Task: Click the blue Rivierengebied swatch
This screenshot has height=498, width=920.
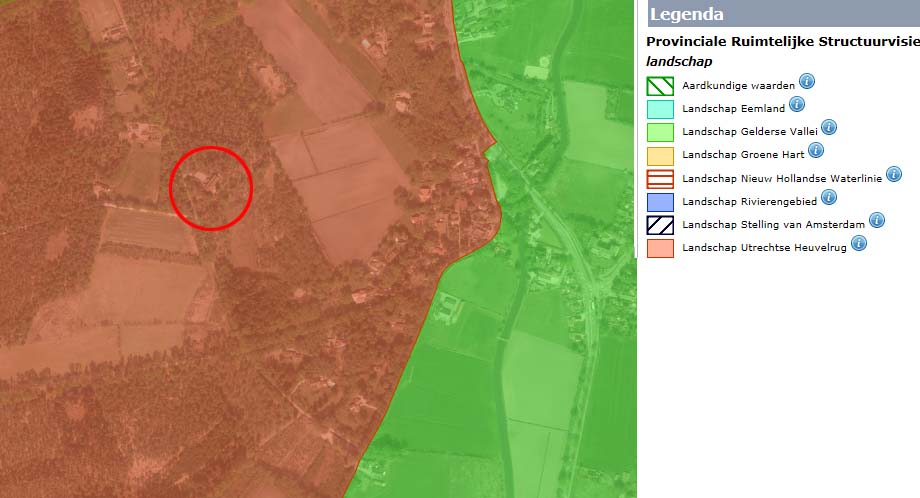Action: click(660, 202)
